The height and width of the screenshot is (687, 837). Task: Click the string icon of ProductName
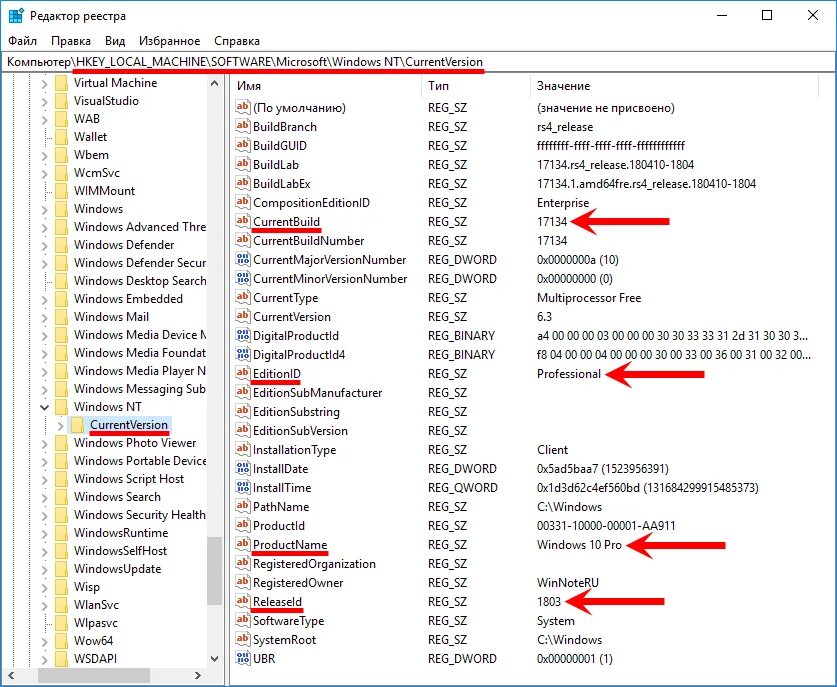tap(243, 544)
